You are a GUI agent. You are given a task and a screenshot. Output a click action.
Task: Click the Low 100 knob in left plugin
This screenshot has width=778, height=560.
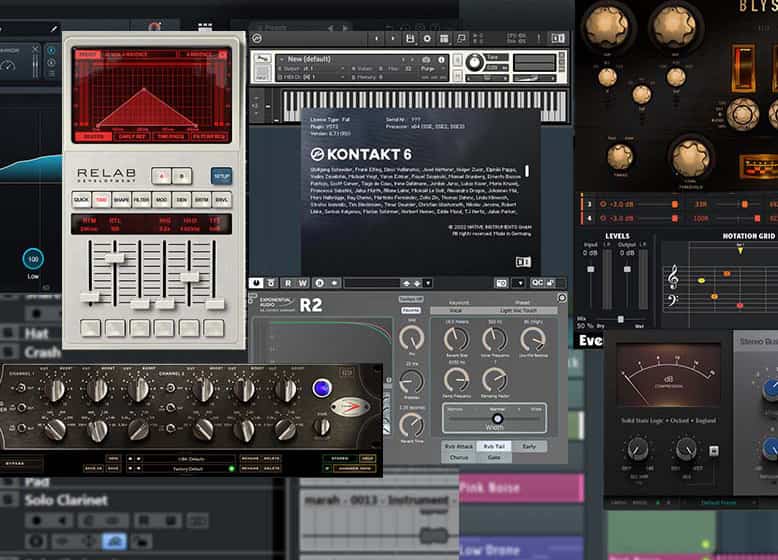coord(33,259)
